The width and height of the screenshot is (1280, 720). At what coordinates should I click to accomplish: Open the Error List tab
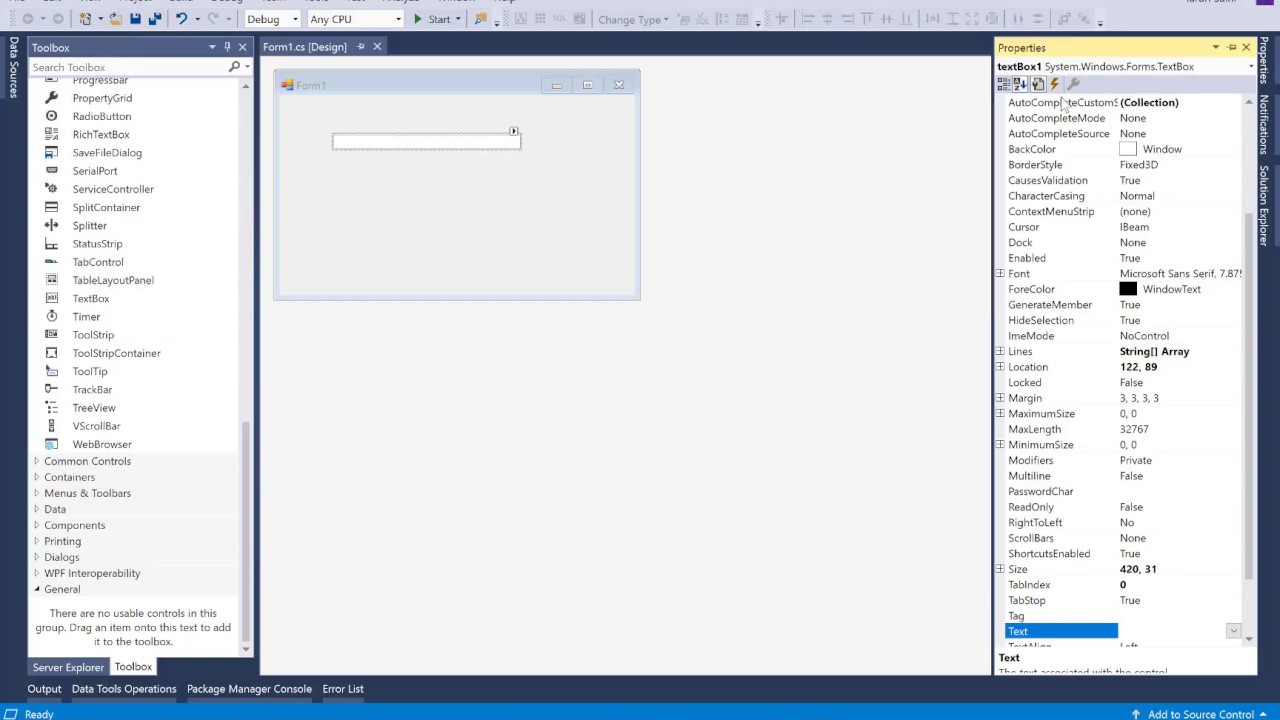(343, 689)
